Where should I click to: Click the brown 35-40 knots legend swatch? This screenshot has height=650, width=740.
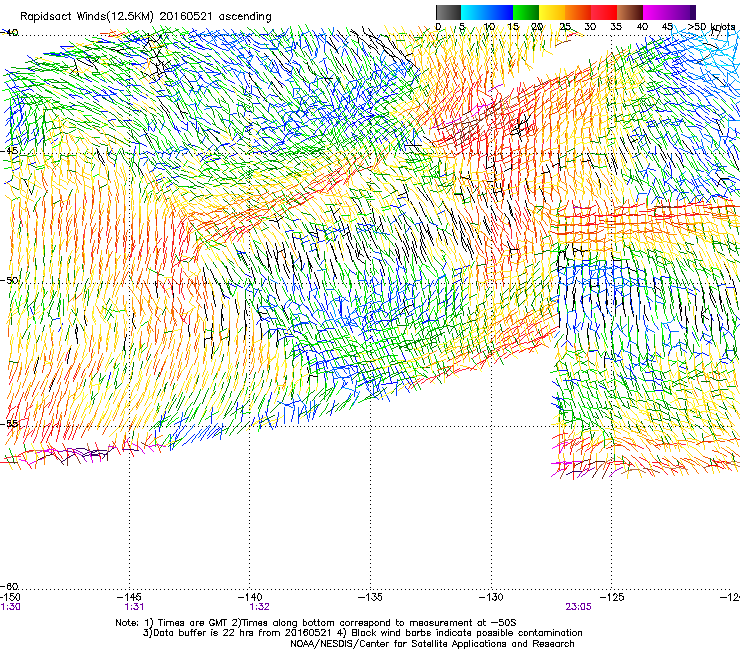coord(630,12)
